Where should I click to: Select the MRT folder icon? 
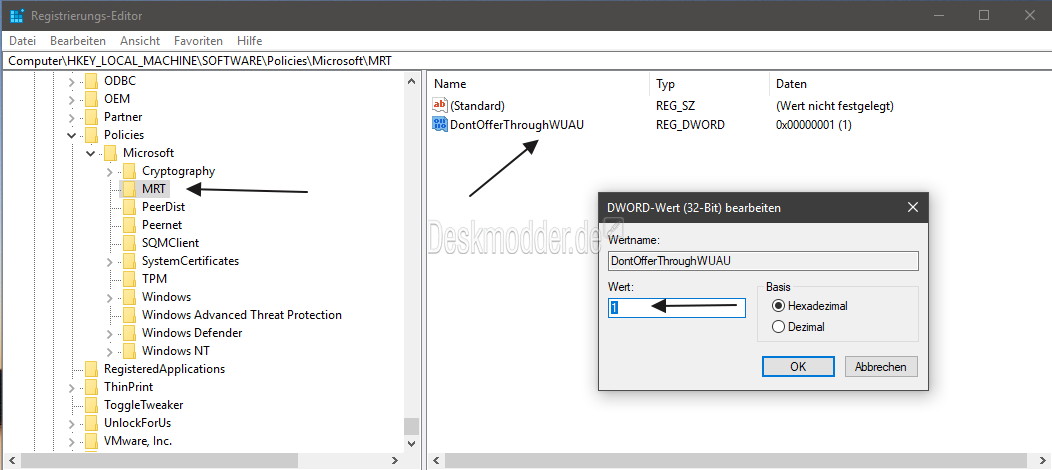129,189
